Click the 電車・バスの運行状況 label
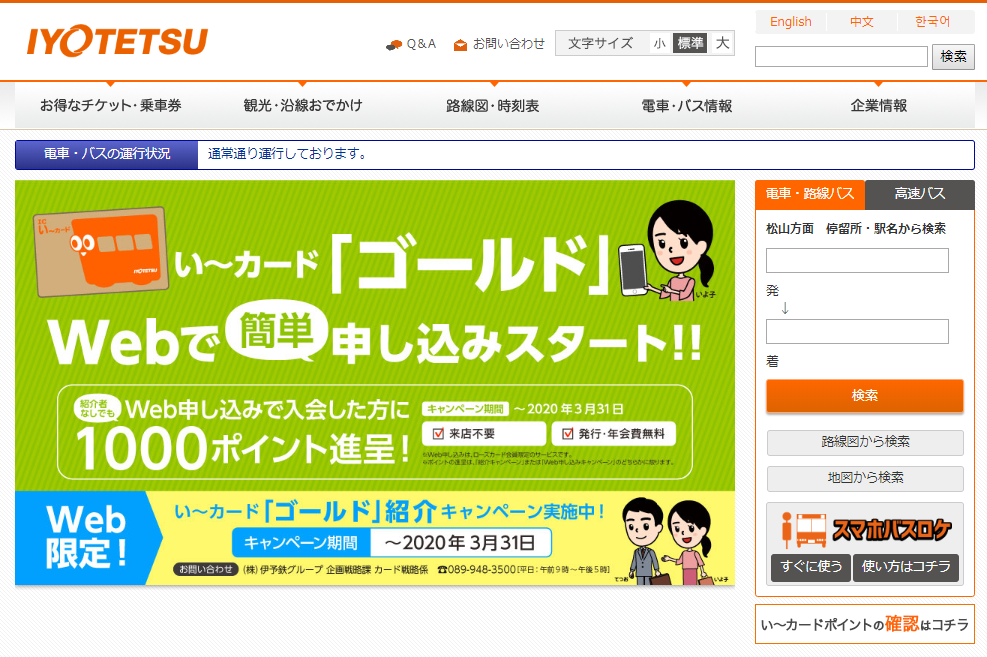 coord(107,154)
